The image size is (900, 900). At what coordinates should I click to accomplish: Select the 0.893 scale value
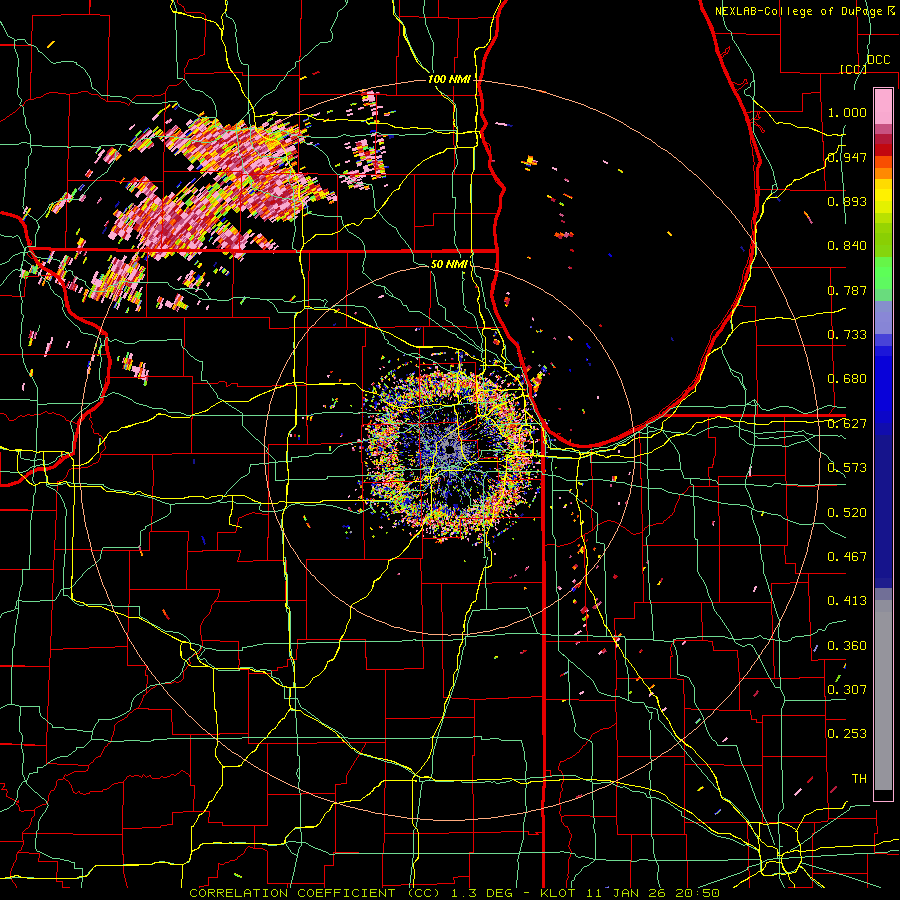coord(847,201)
